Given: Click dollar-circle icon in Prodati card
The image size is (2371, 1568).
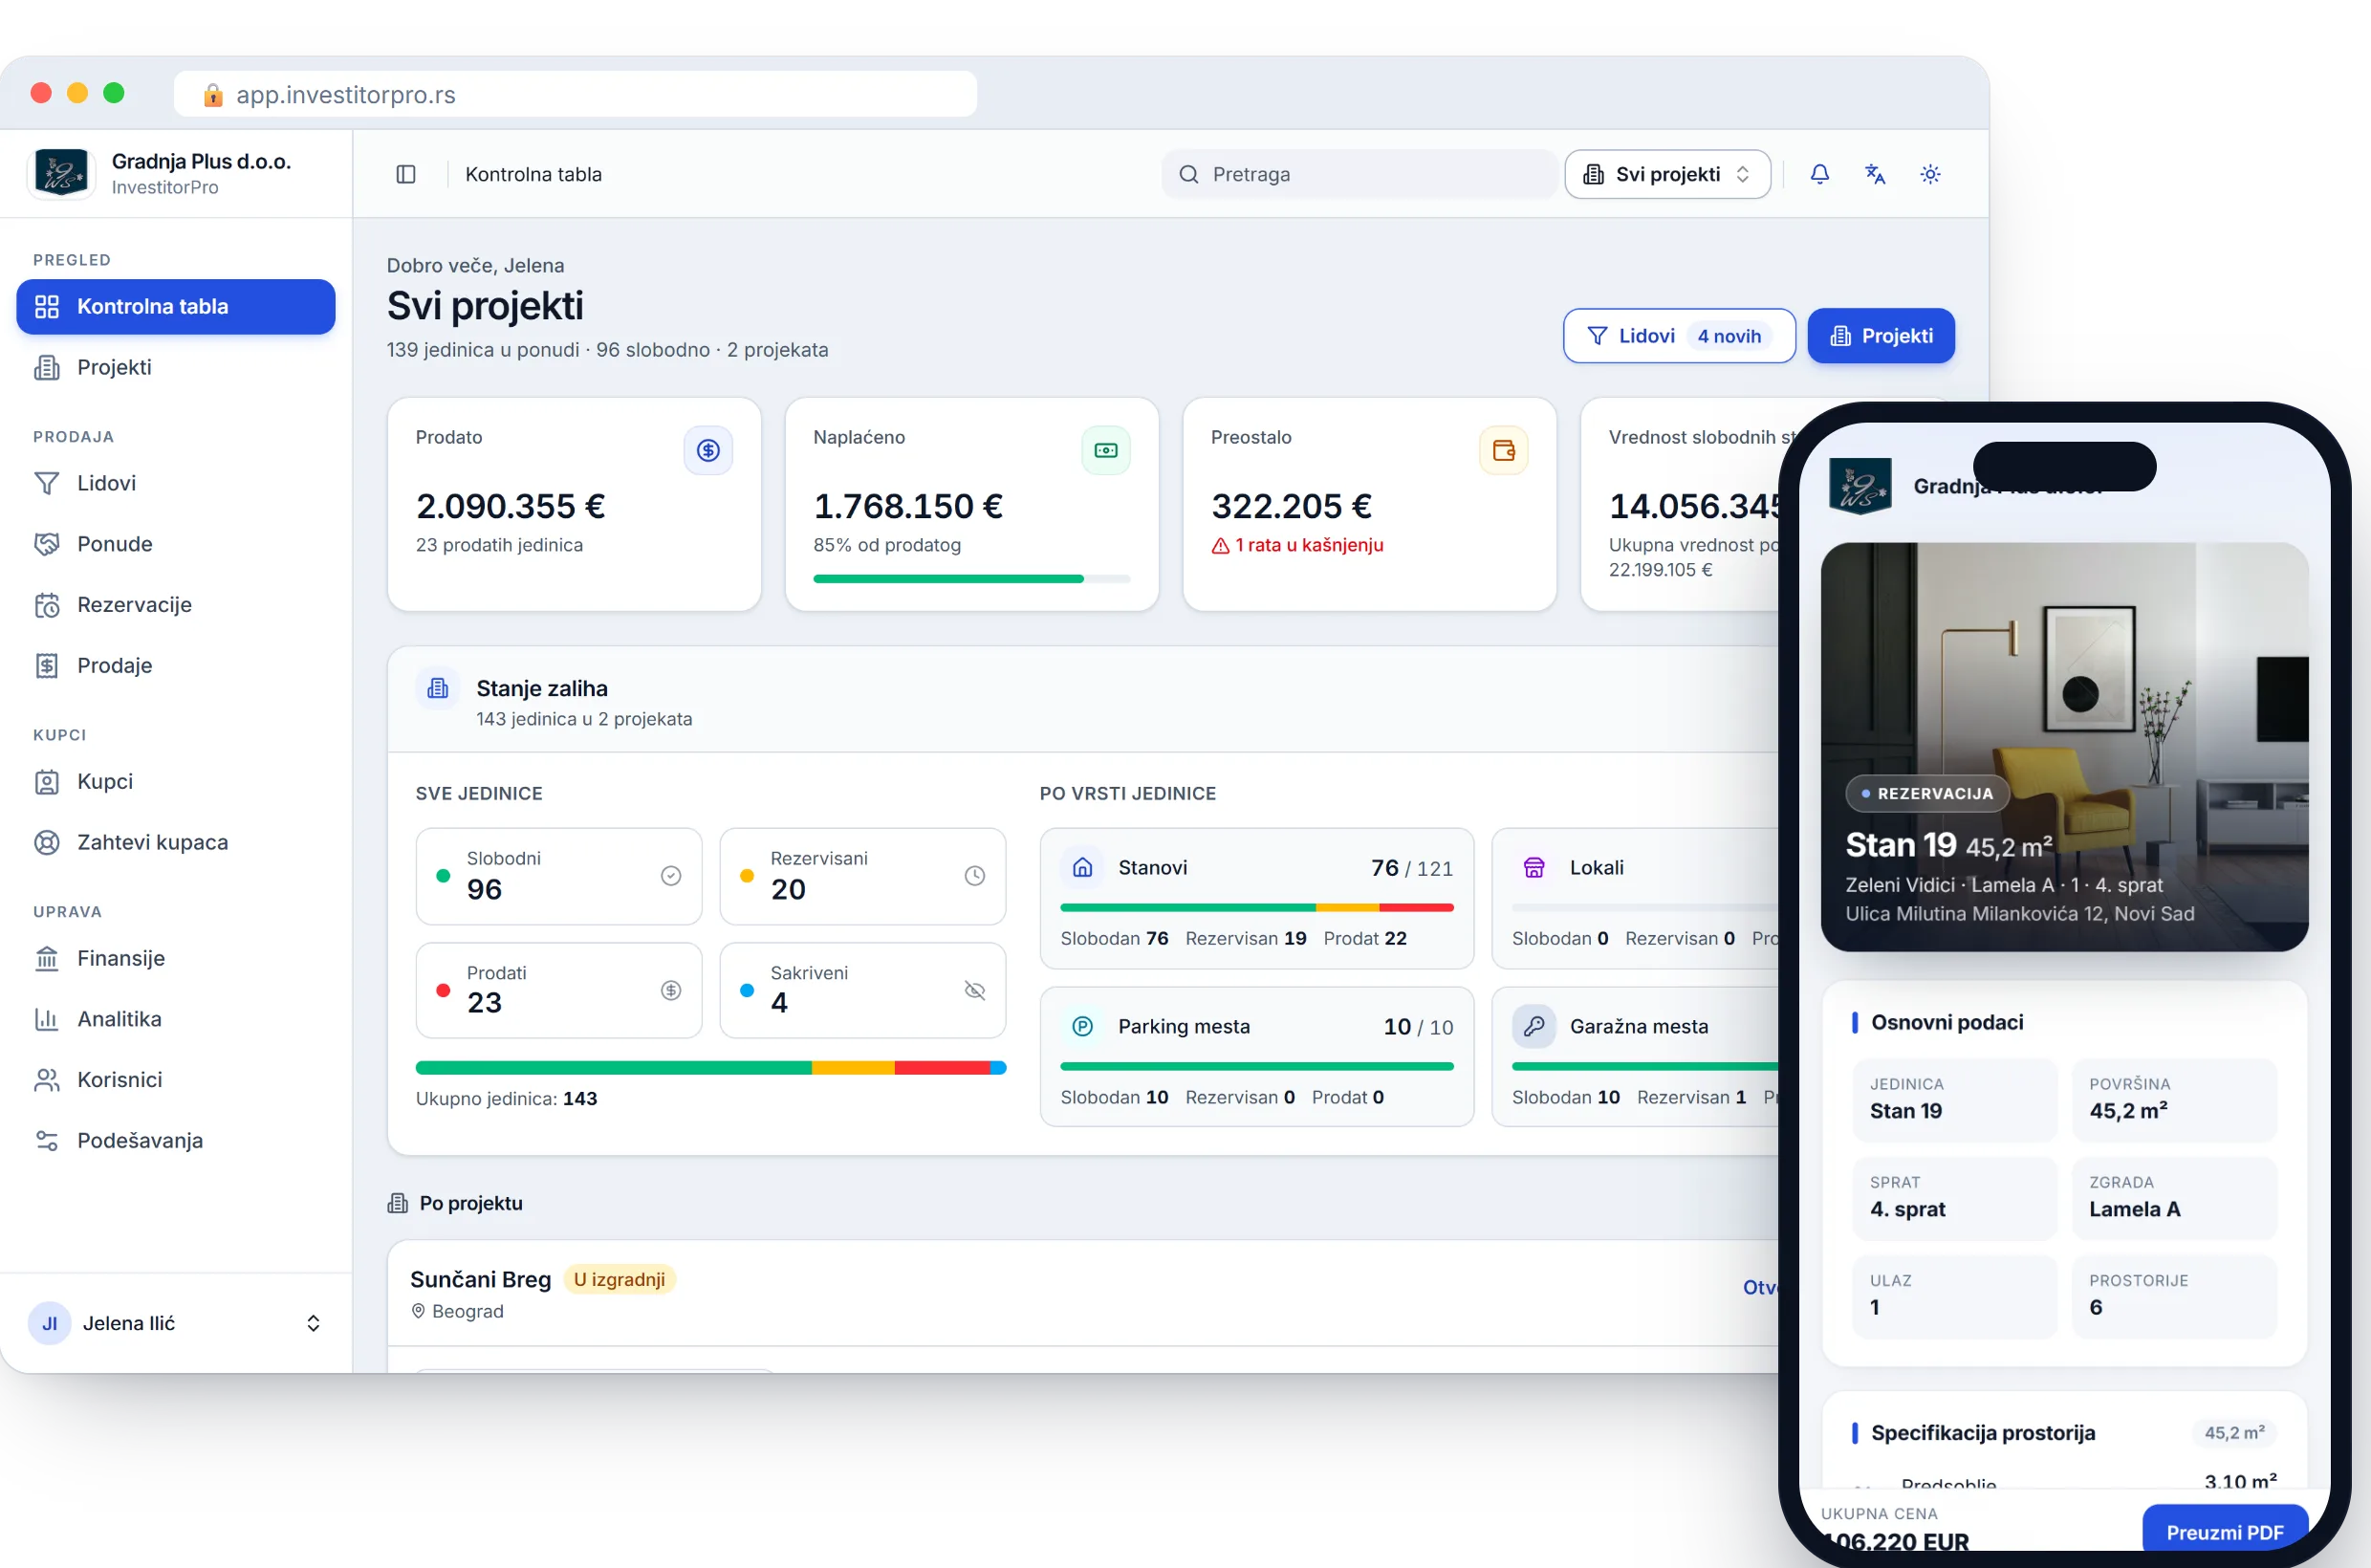Looking at the screenshot, I should (671, 990).
